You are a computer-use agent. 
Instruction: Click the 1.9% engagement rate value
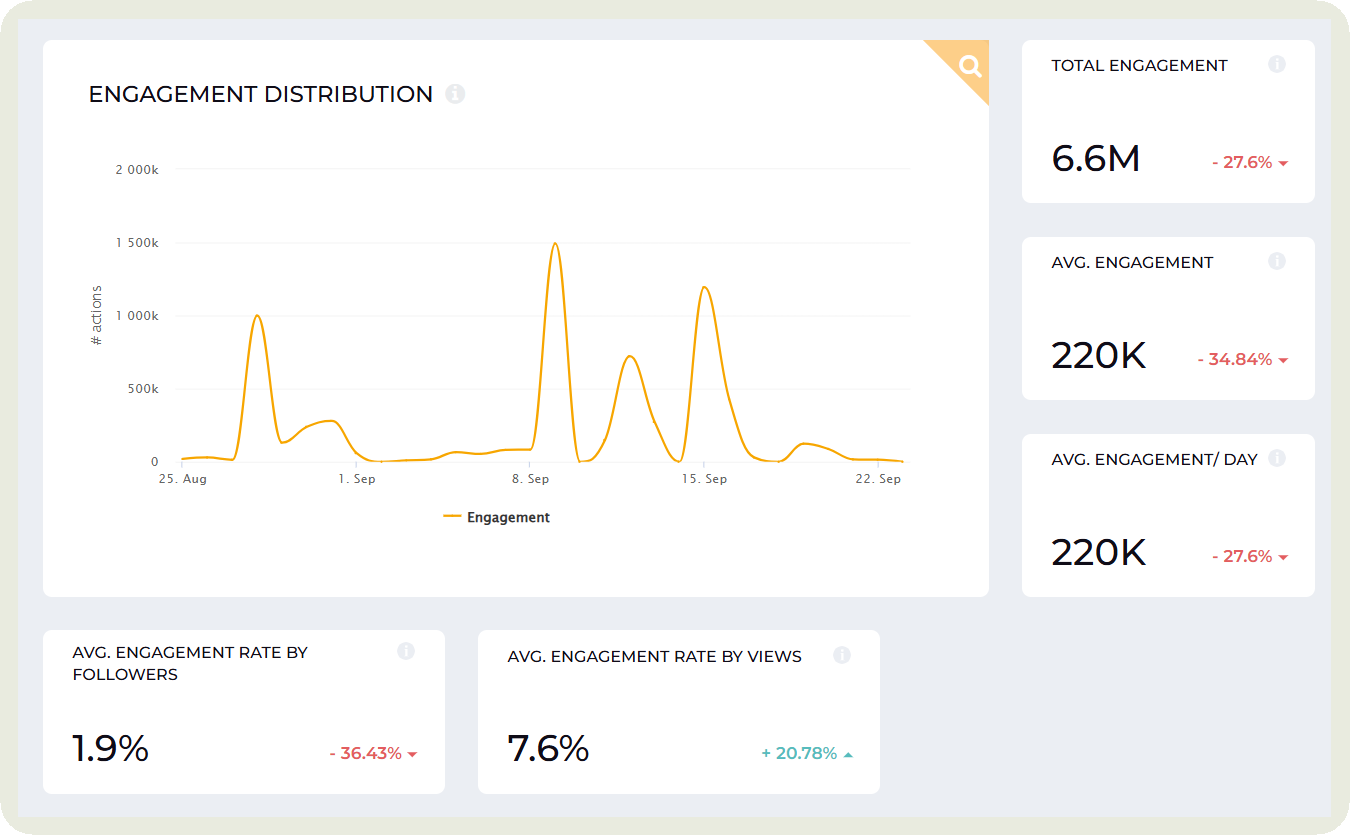coord(110,749)
